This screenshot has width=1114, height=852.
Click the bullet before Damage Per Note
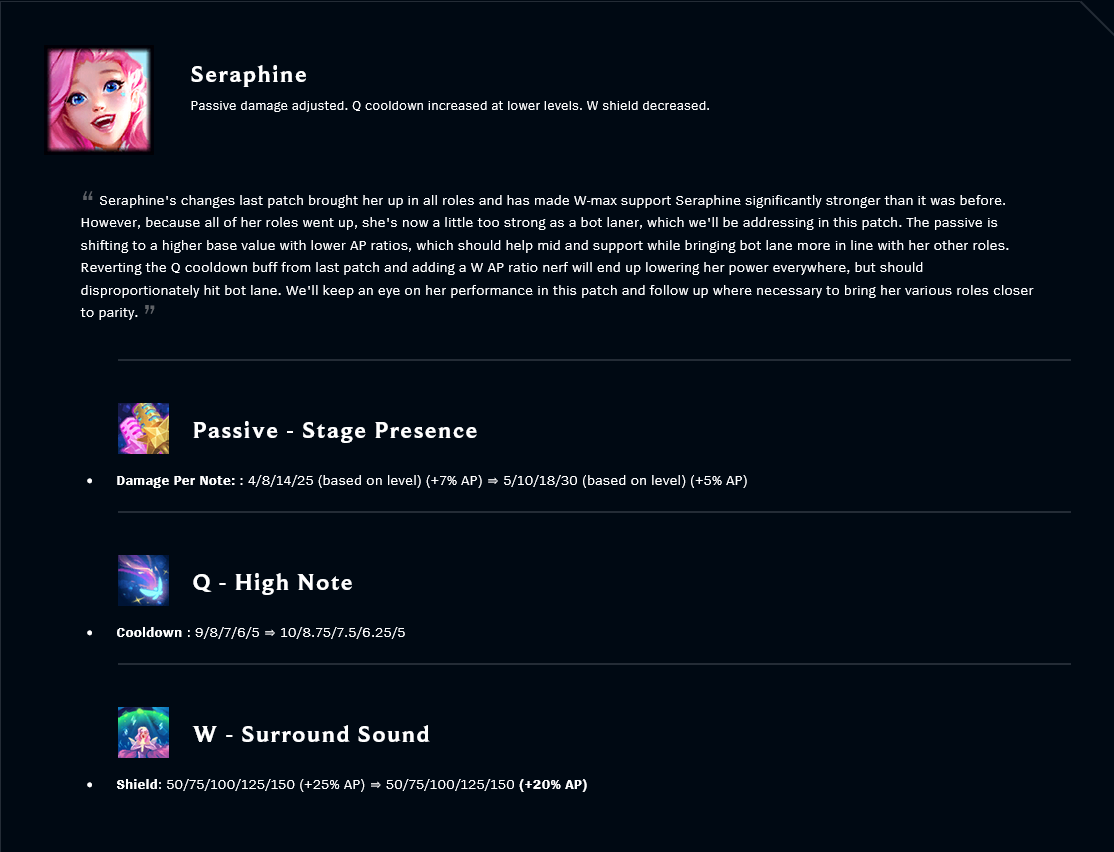[x=90, y=481]
